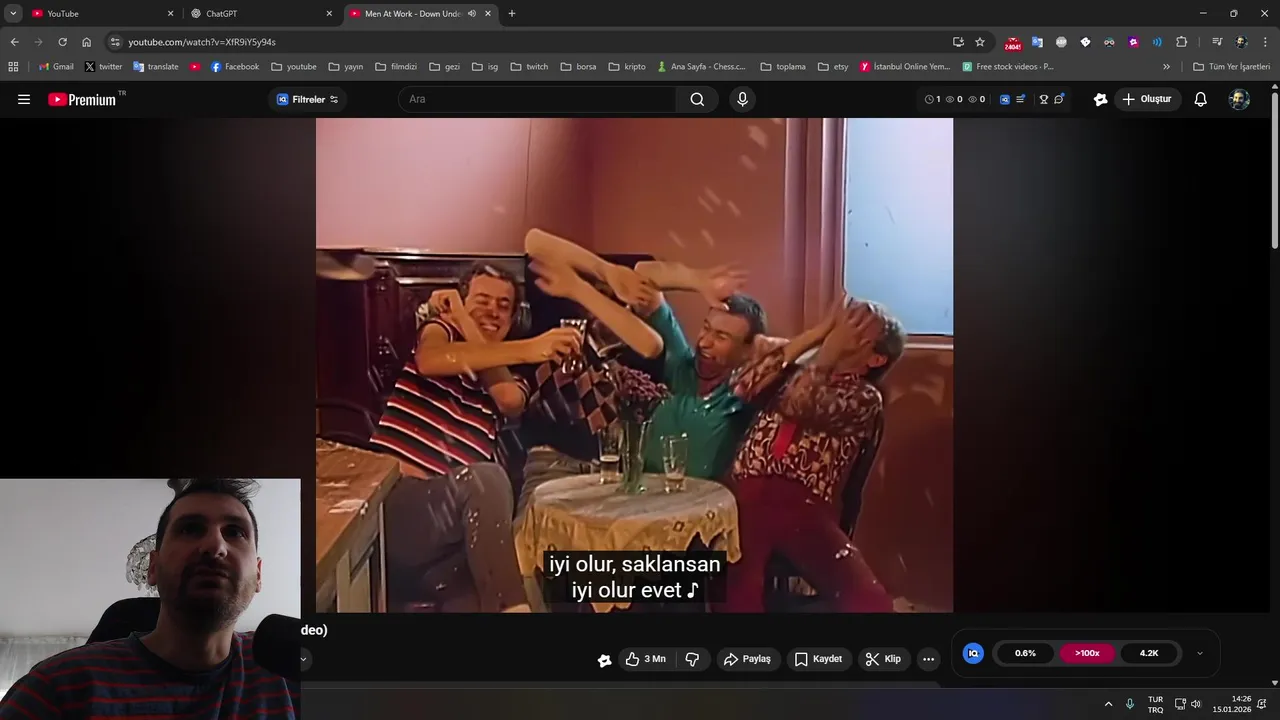Close the ChatGPT tab

tap(329, 14)
